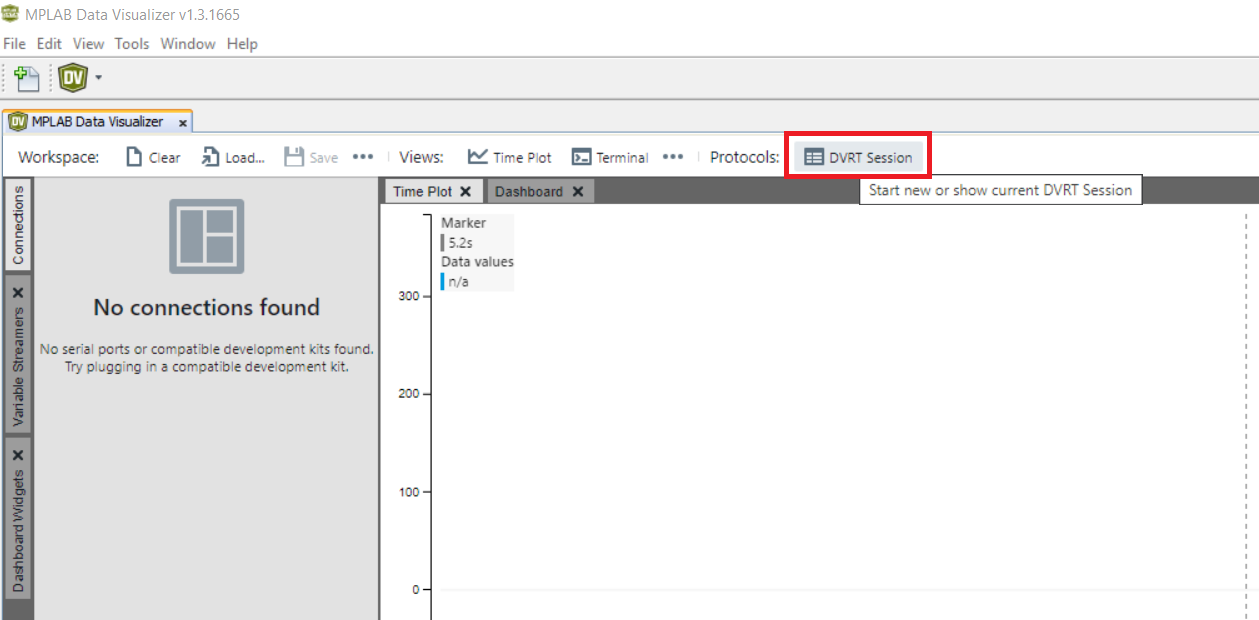Open a Terminal view from toolbar
1259x620 pixels.
(610, 157)
